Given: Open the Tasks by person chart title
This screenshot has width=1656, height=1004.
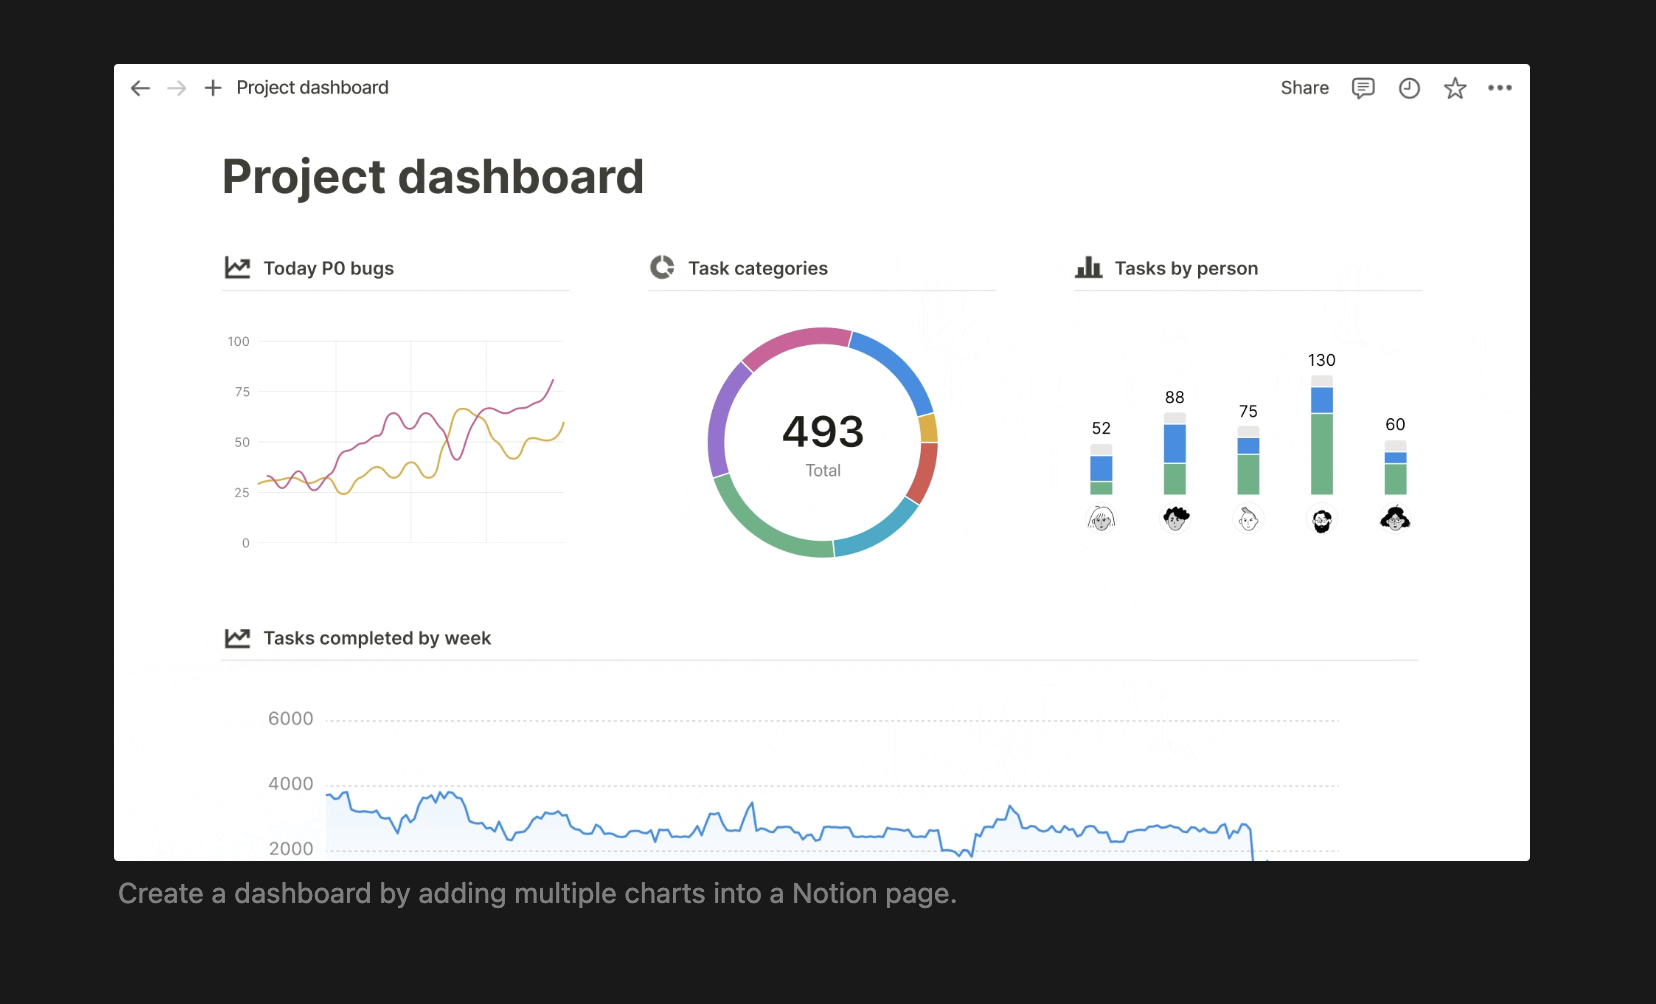Looking at the screenshot, I should [x=1186, y=268].
